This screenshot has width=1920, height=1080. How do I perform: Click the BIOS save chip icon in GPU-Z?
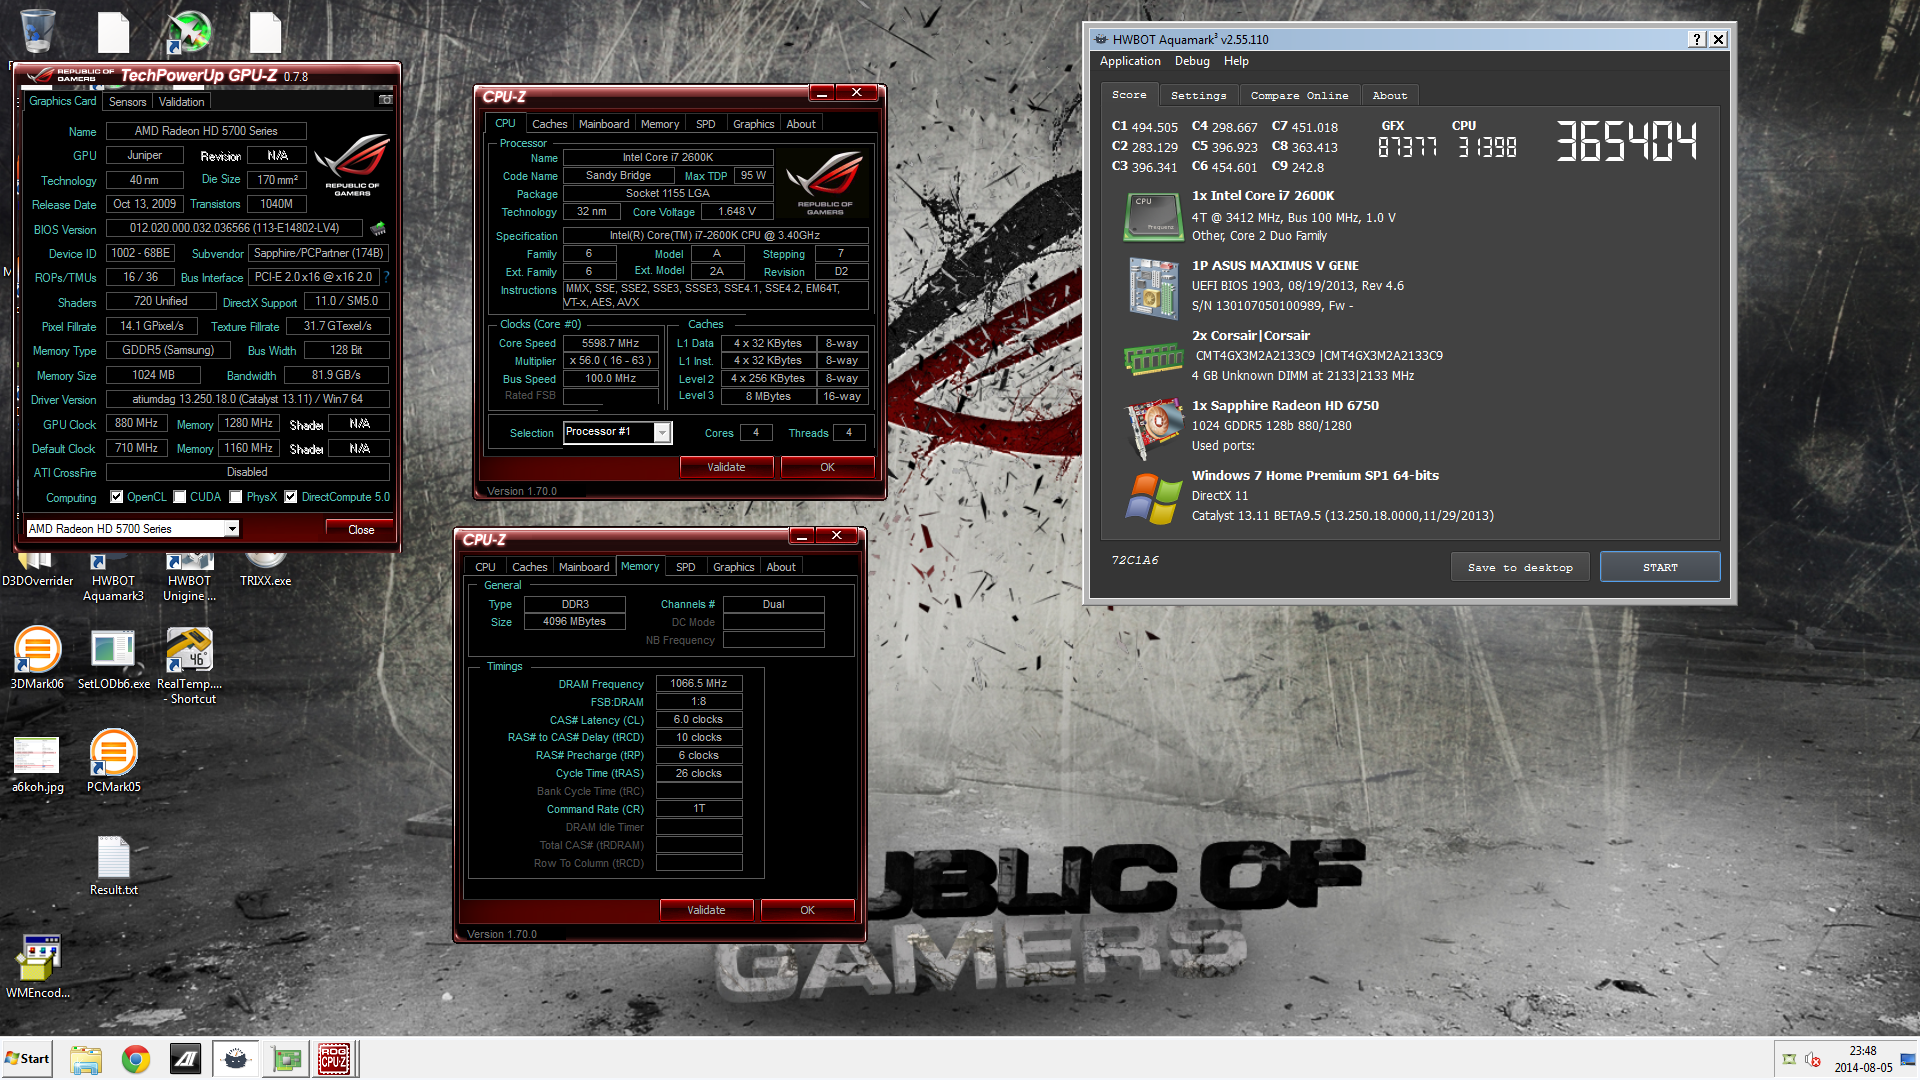click(378, 229)
